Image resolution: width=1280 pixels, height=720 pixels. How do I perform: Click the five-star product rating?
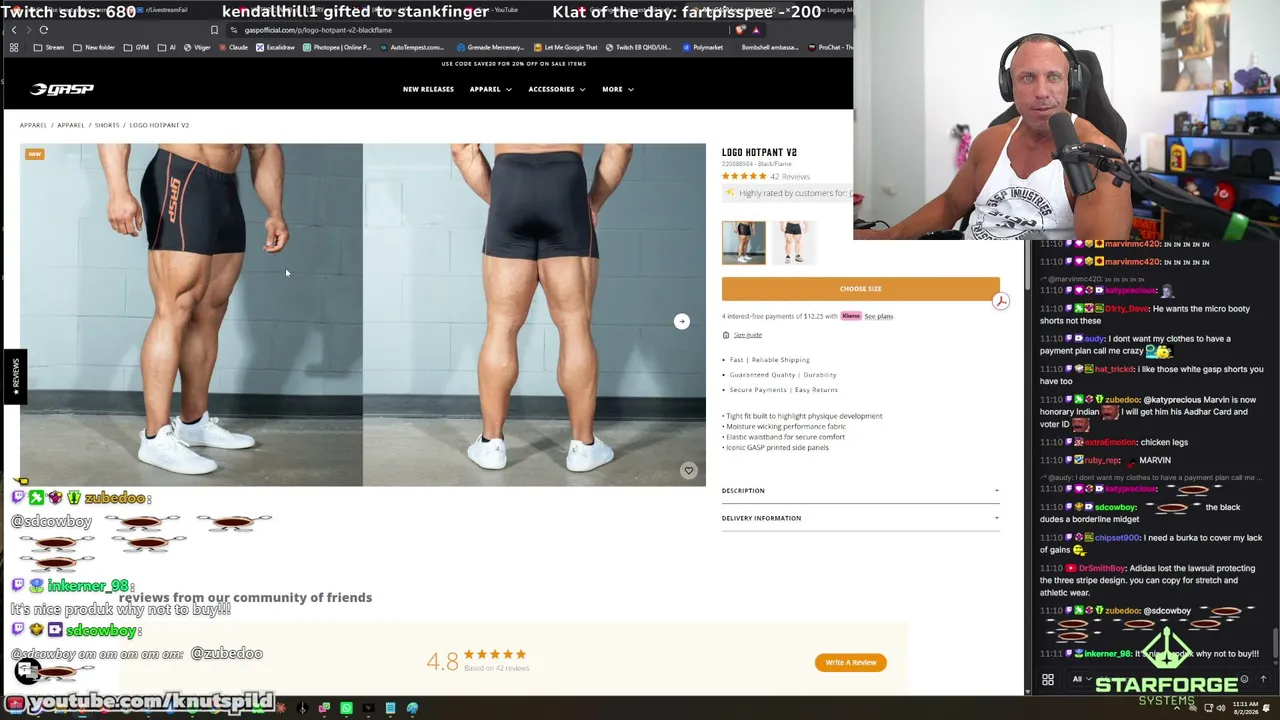pyautogui.click(x=744, y=177)
